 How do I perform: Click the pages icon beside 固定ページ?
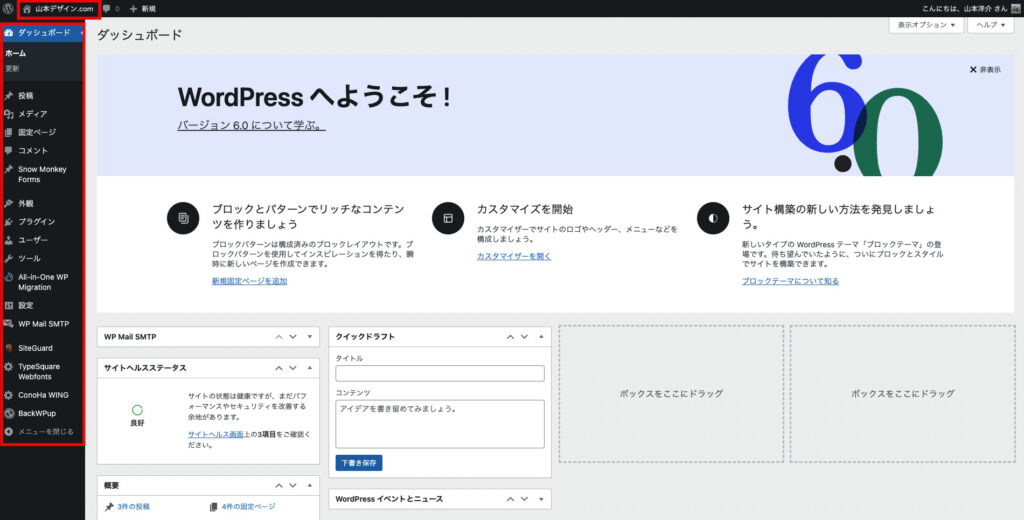8,132
